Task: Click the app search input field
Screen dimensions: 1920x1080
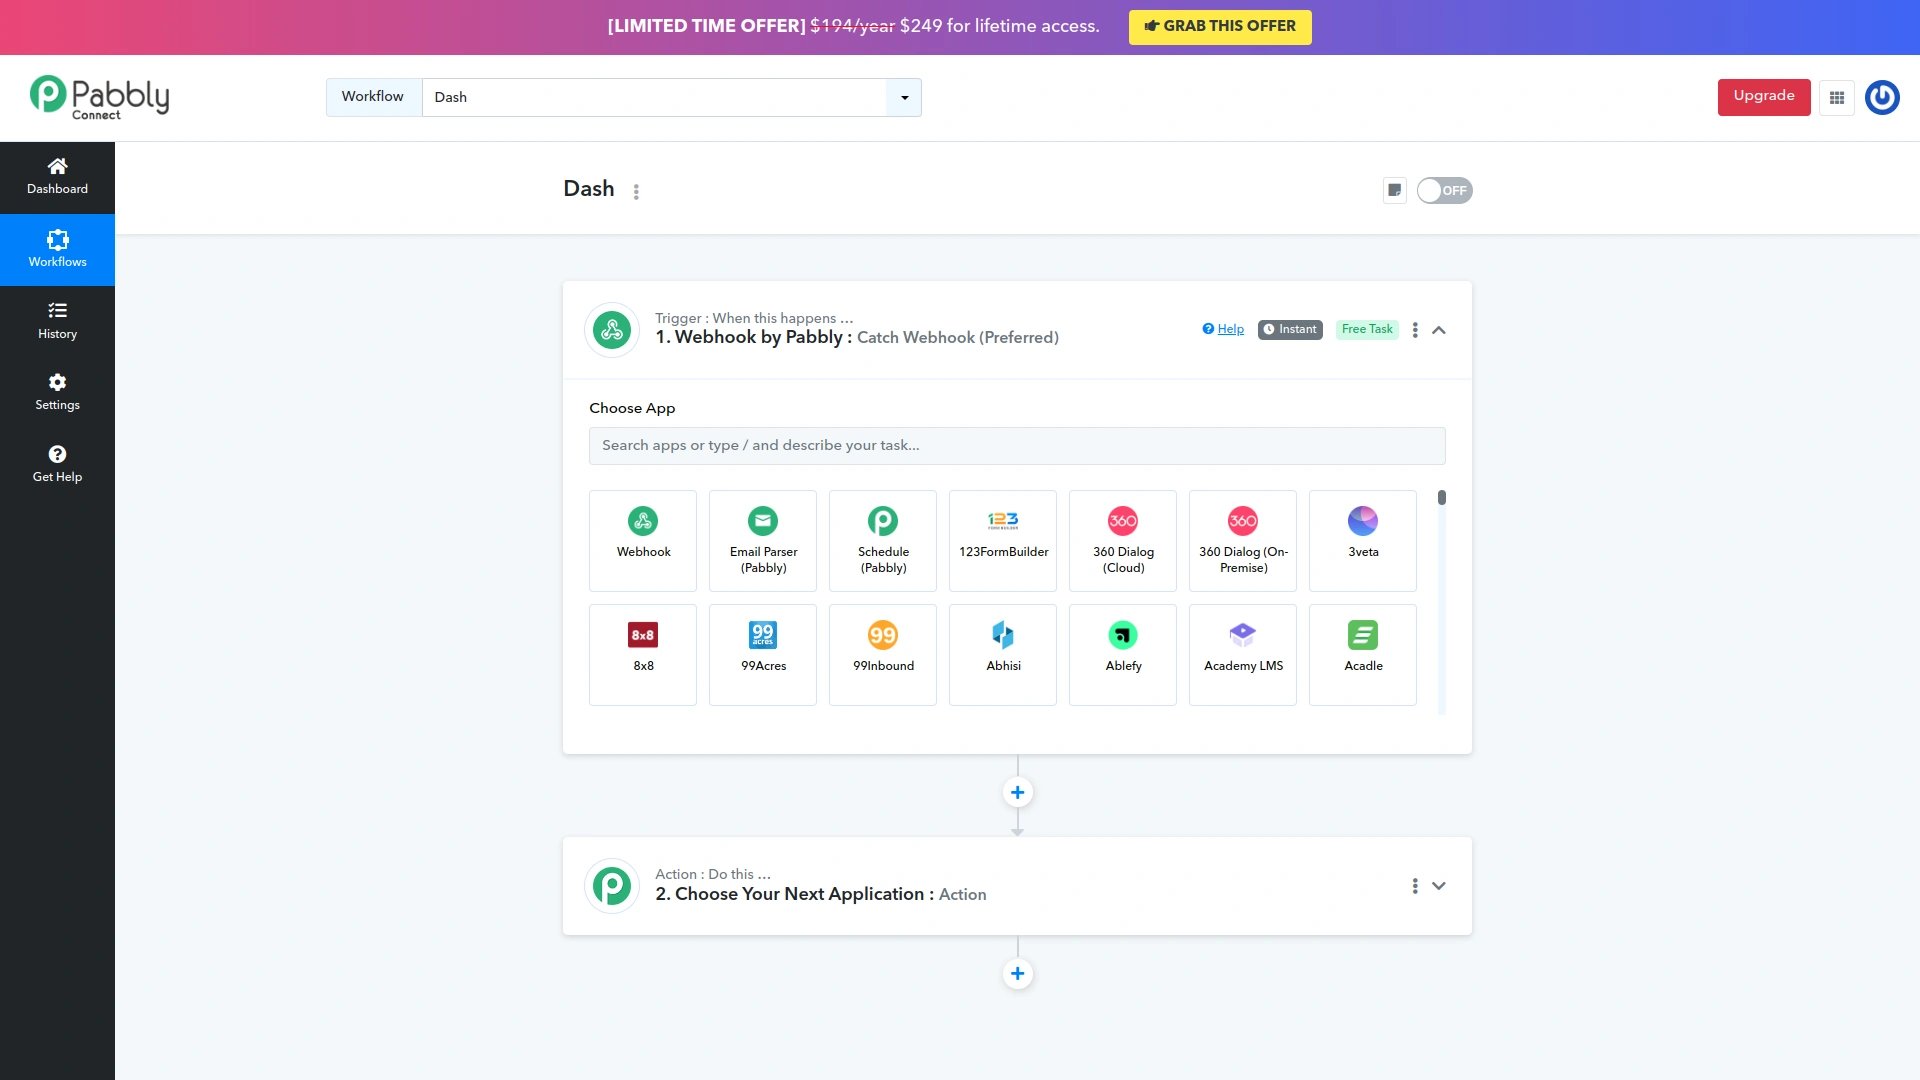Action: click(x=1017, y=445)
